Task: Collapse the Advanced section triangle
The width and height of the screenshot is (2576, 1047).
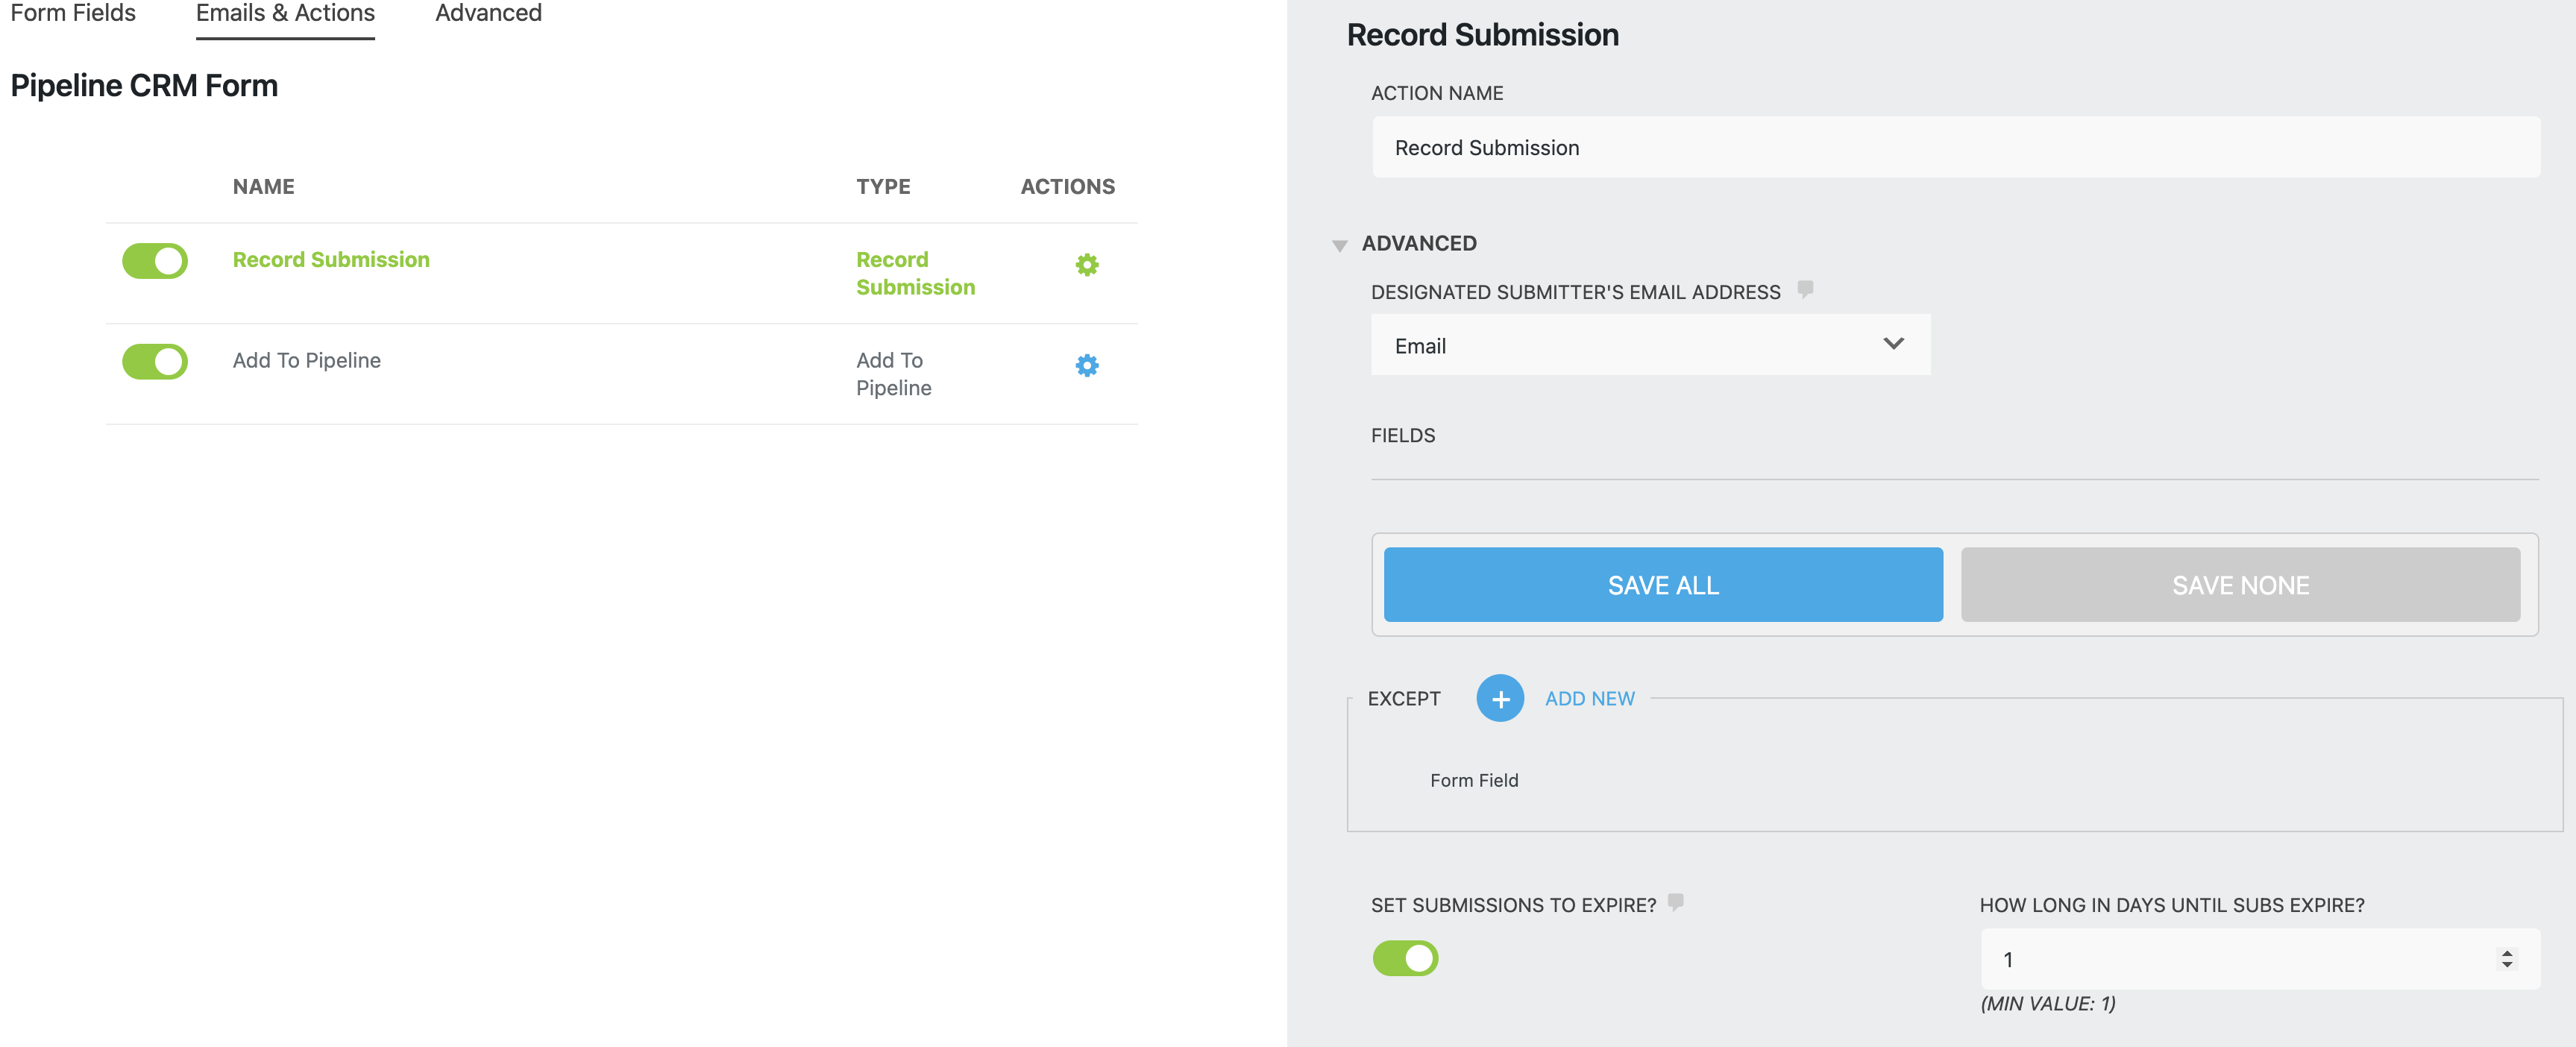Action: 1339,245
